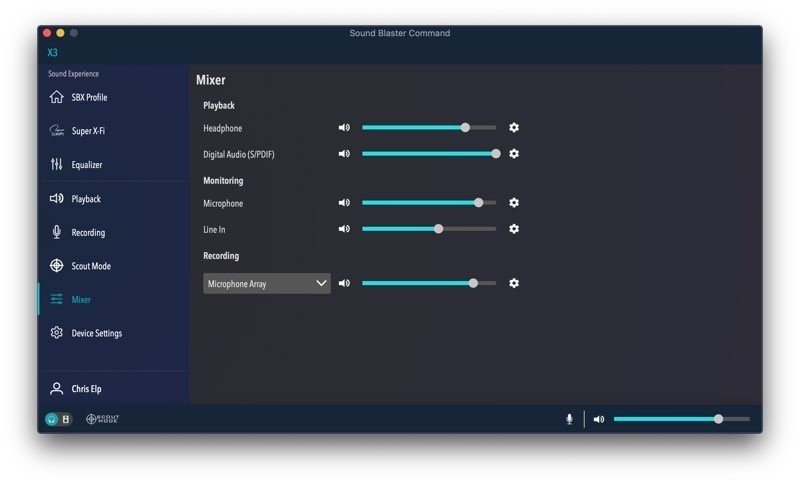Open Device Settings from the sidebar
Viewport: 800px width, 483px height.
(96, 334)
